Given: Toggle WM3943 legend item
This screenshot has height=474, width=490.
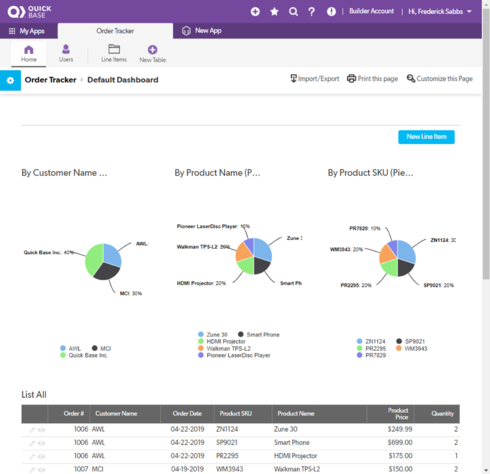Looking at the screenshot, I should pos(412,348).
